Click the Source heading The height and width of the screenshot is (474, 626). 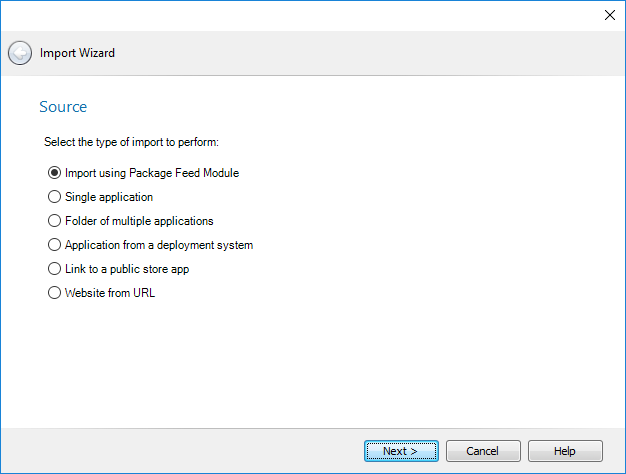pos(63,107)
